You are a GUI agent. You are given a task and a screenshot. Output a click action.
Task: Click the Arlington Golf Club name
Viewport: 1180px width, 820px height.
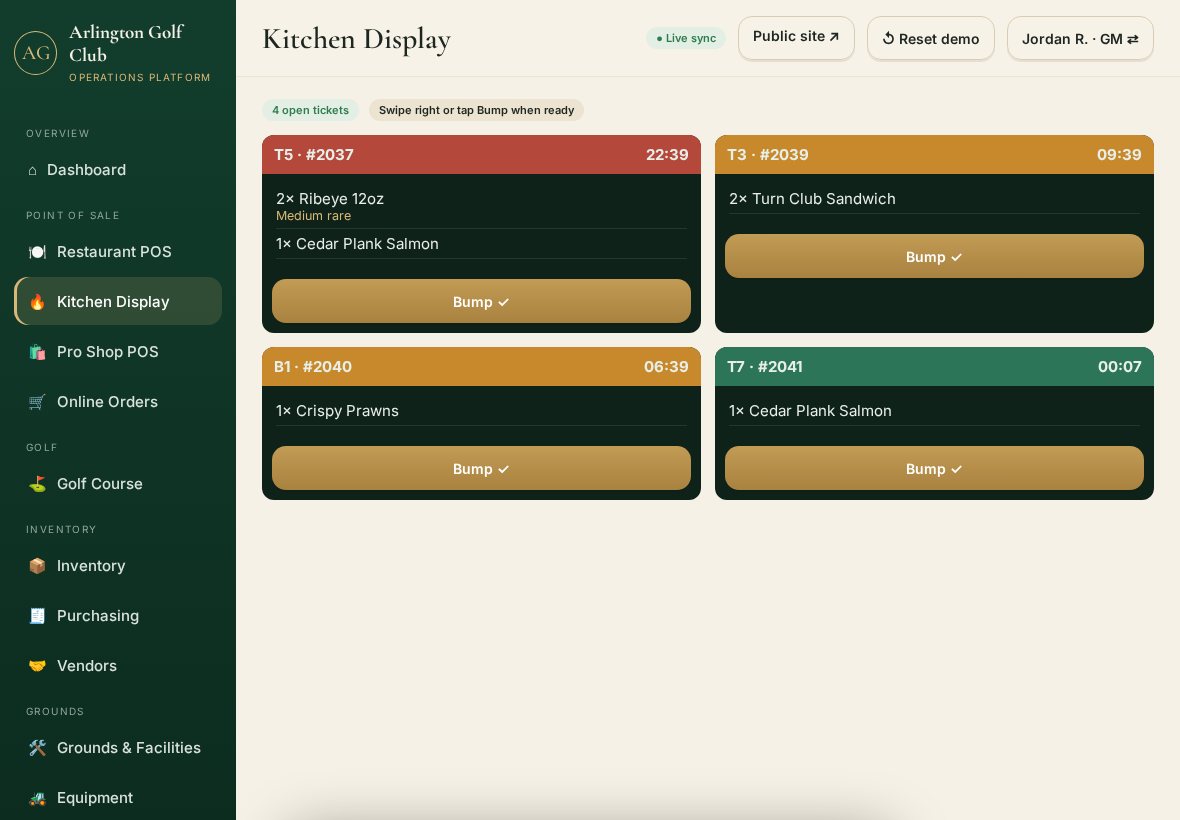[126, 44]
